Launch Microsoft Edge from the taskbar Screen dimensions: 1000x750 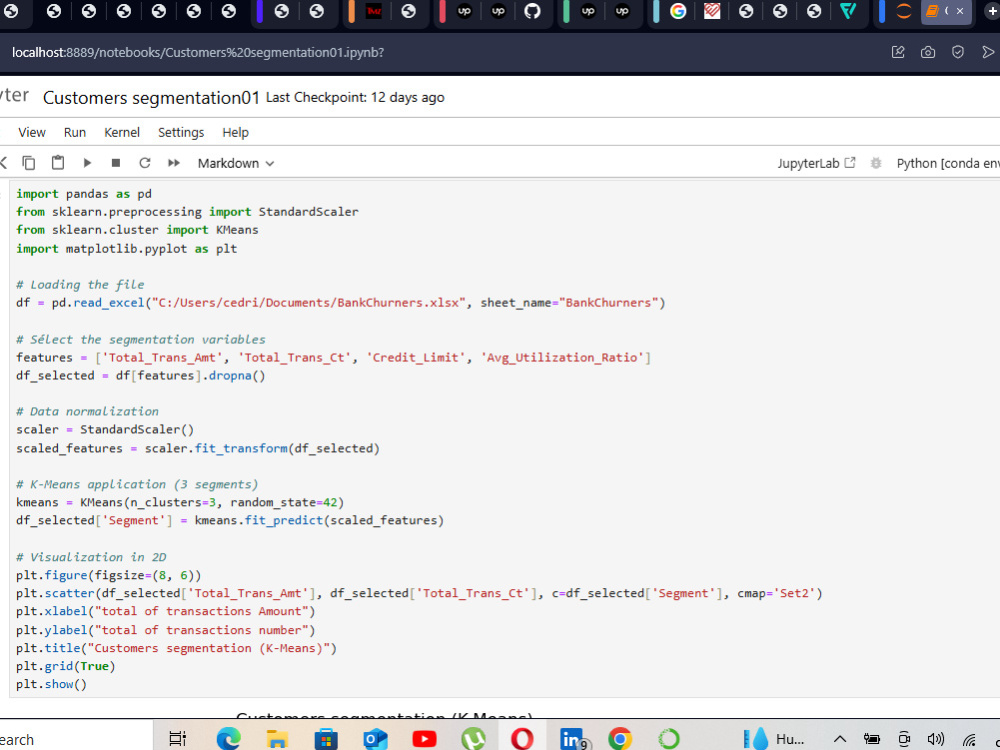228,739
